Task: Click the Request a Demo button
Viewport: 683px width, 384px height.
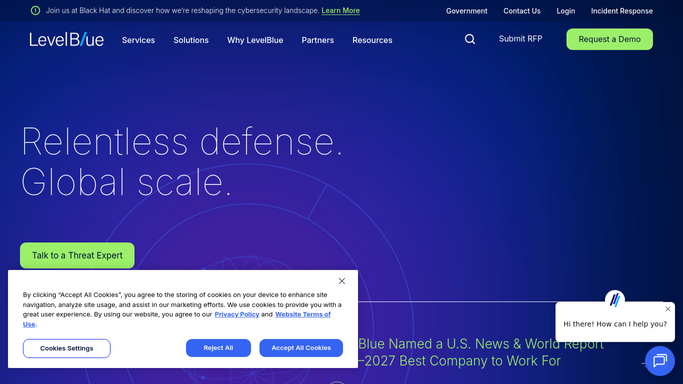Action: [x=609, y=39]
